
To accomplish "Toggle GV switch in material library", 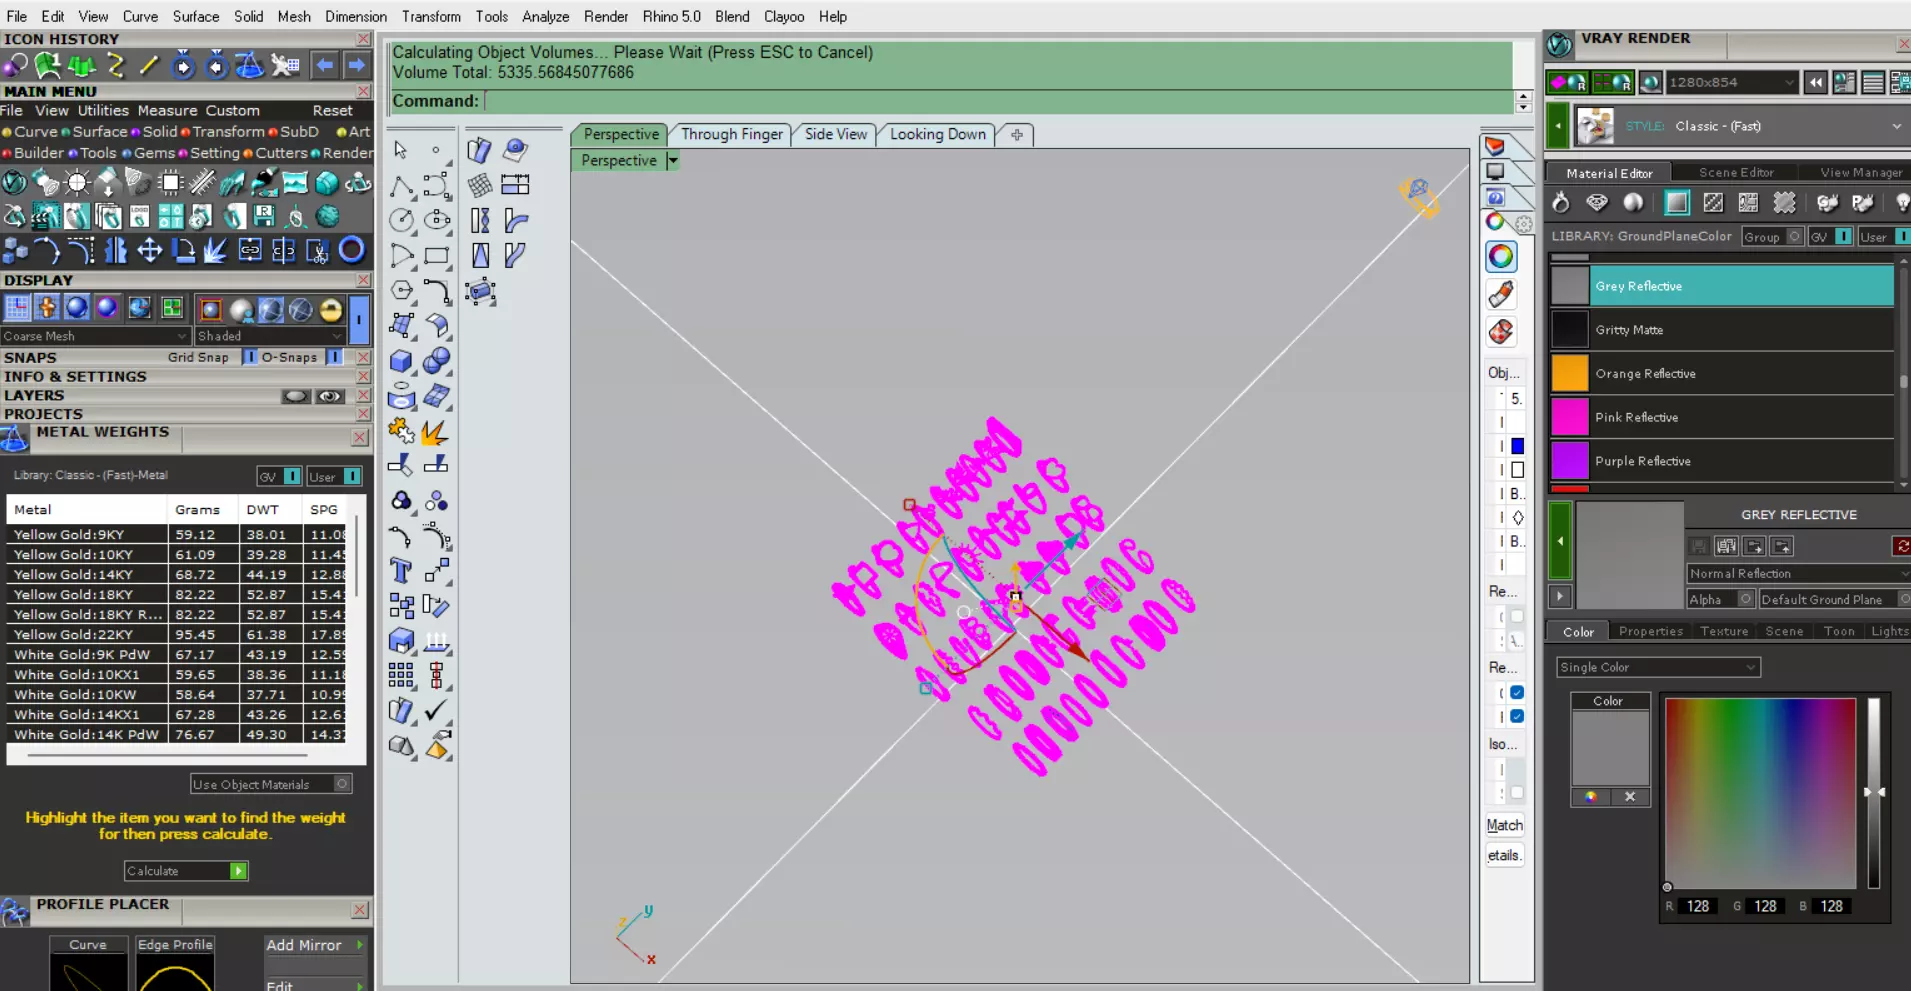I will click(1843, 237).
